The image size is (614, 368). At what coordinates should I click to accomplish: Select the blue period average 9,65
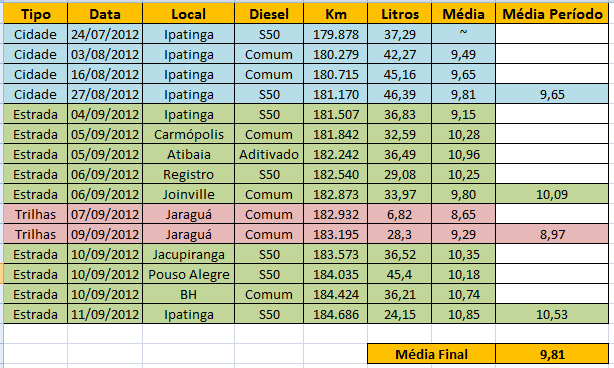coord(552,94)
